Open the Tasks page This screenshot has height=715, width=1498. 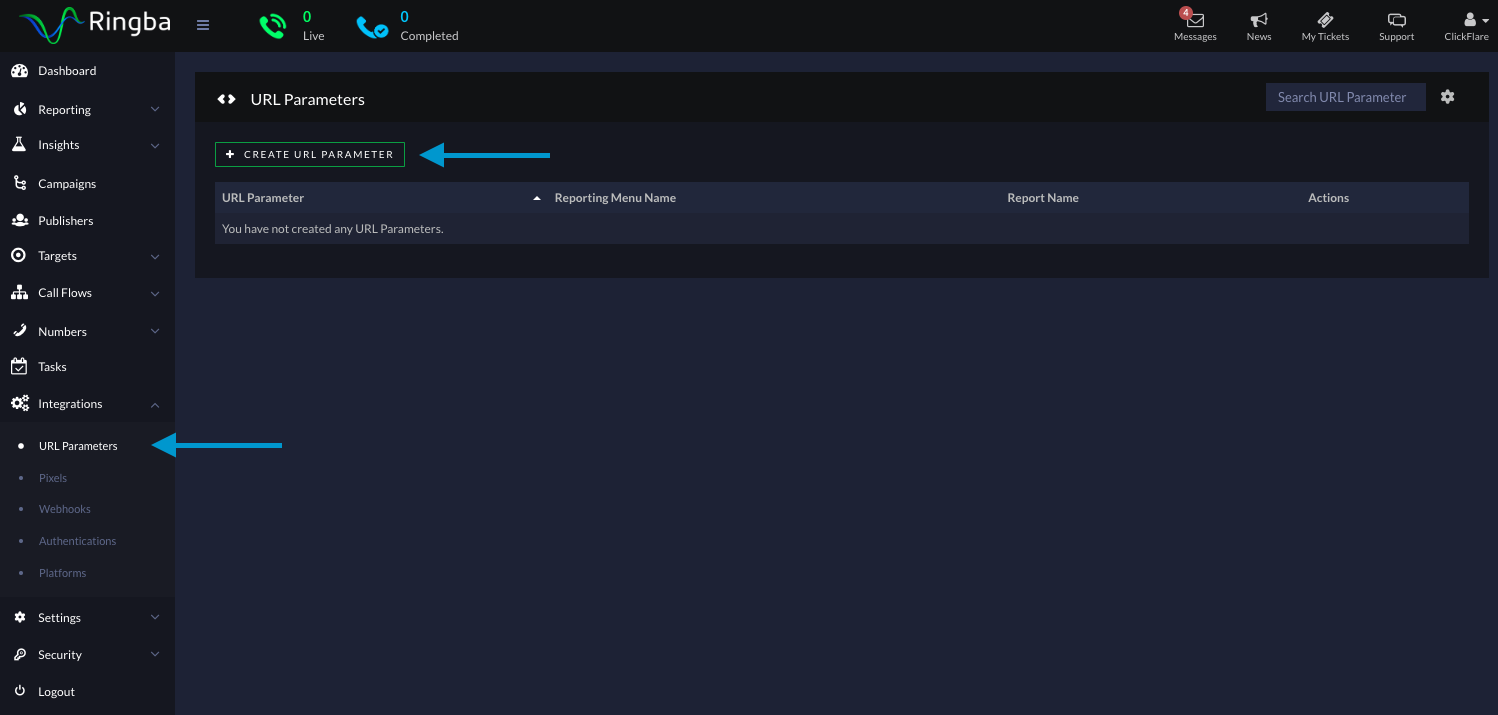[x=52, y=367]
